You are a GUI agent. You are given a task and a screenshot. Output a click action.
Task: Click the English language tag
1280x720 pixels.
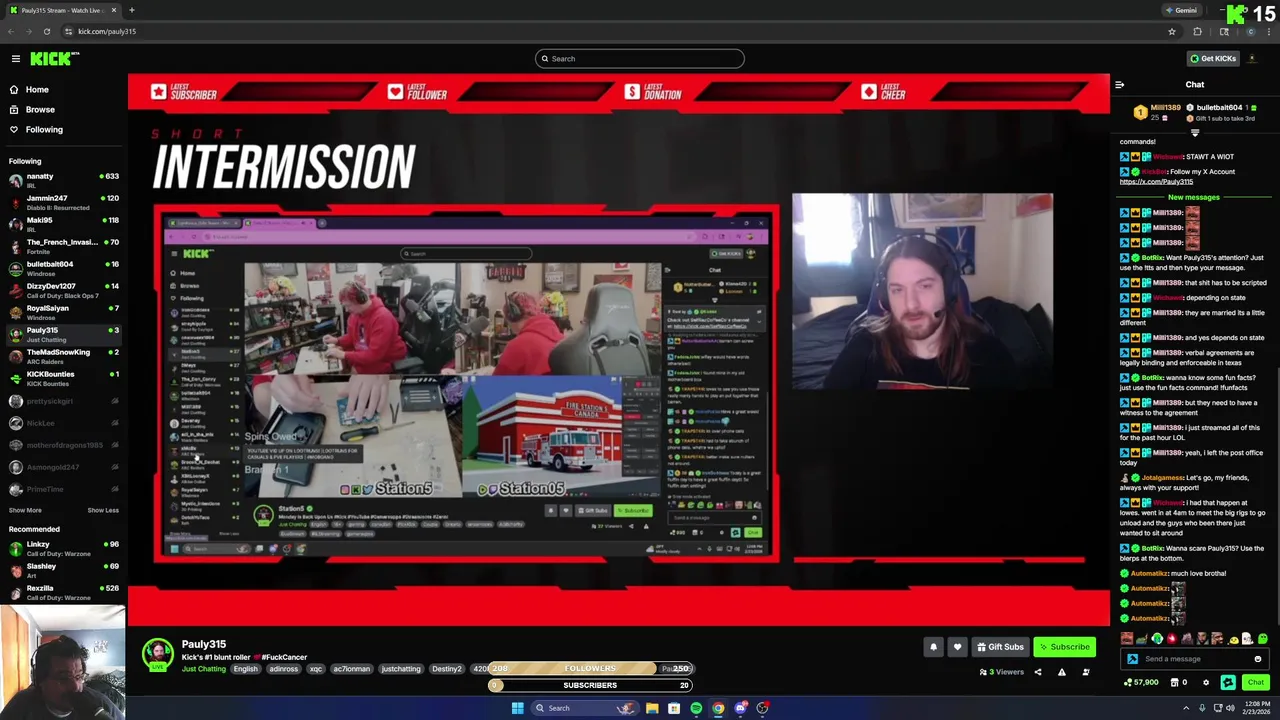[x=245, y=669]
